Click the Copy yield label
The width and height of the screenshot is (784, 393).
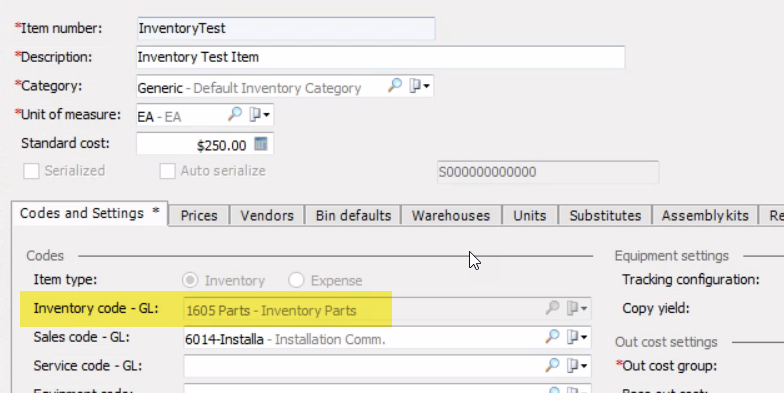(x=656, y=308)
